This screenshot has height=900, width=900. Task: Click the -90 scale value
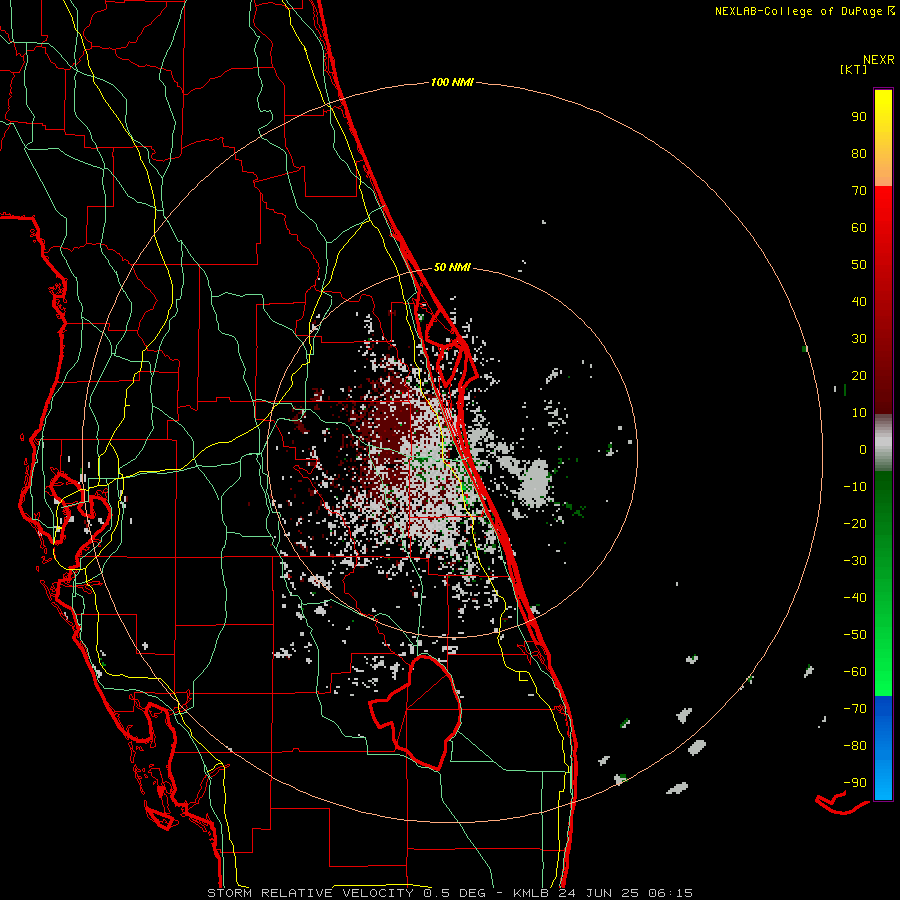855,783
